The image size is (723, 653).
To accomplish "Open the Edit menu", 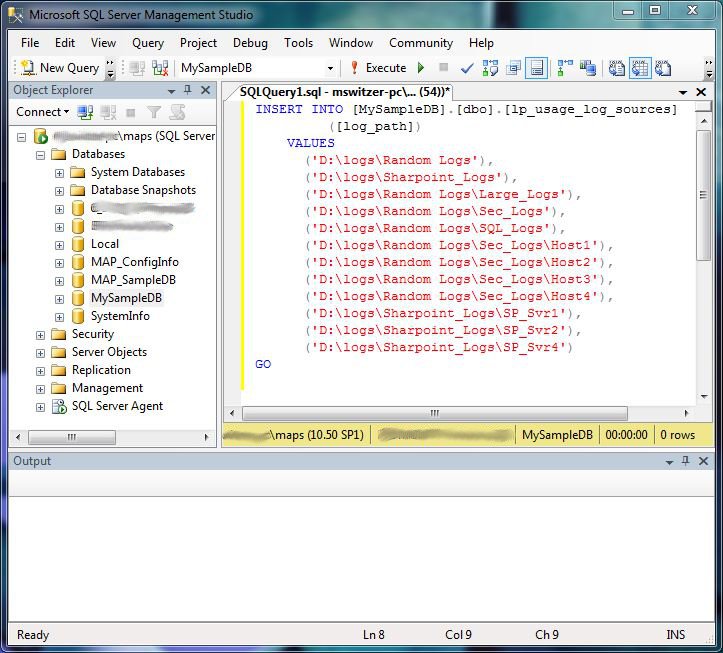I will point(65,43).
